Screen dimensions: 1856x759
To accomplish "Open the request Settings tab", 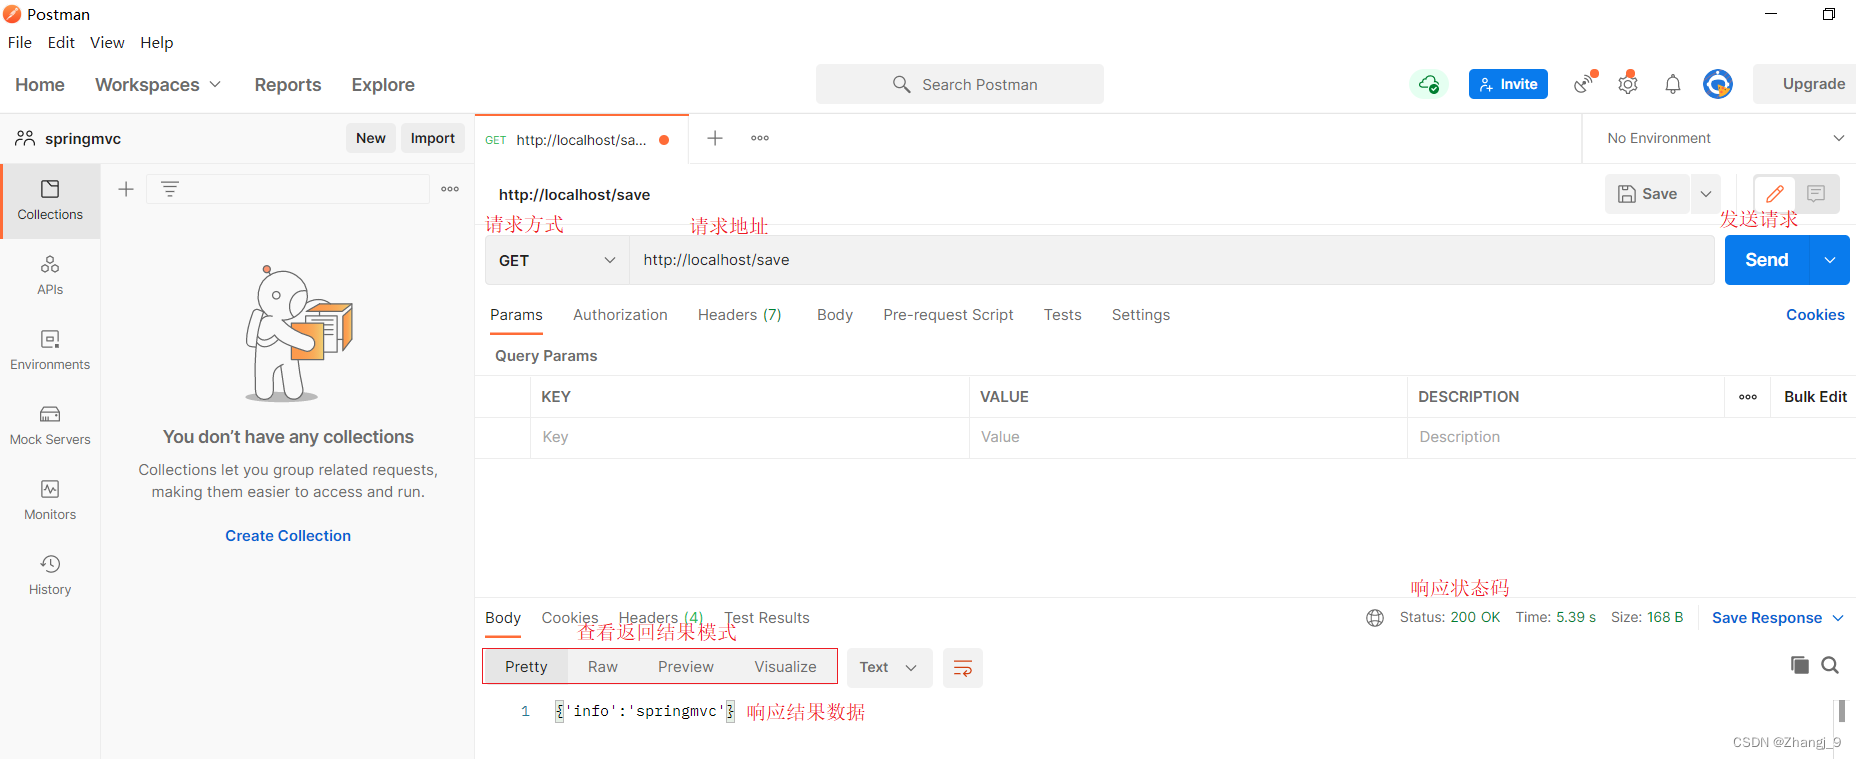I will point(1141,315).
